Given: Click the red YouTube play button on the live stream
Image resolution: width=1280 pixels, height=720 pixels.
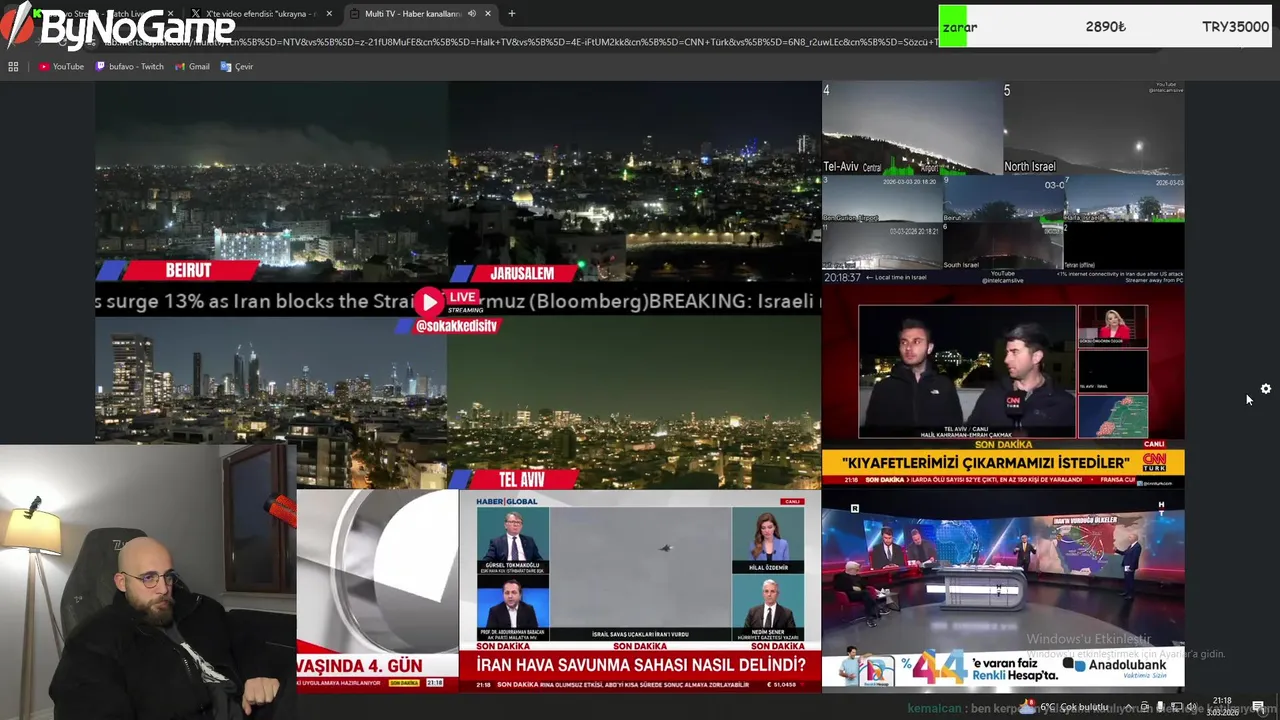Looking at the screenshot, I should tap(429, 301).
